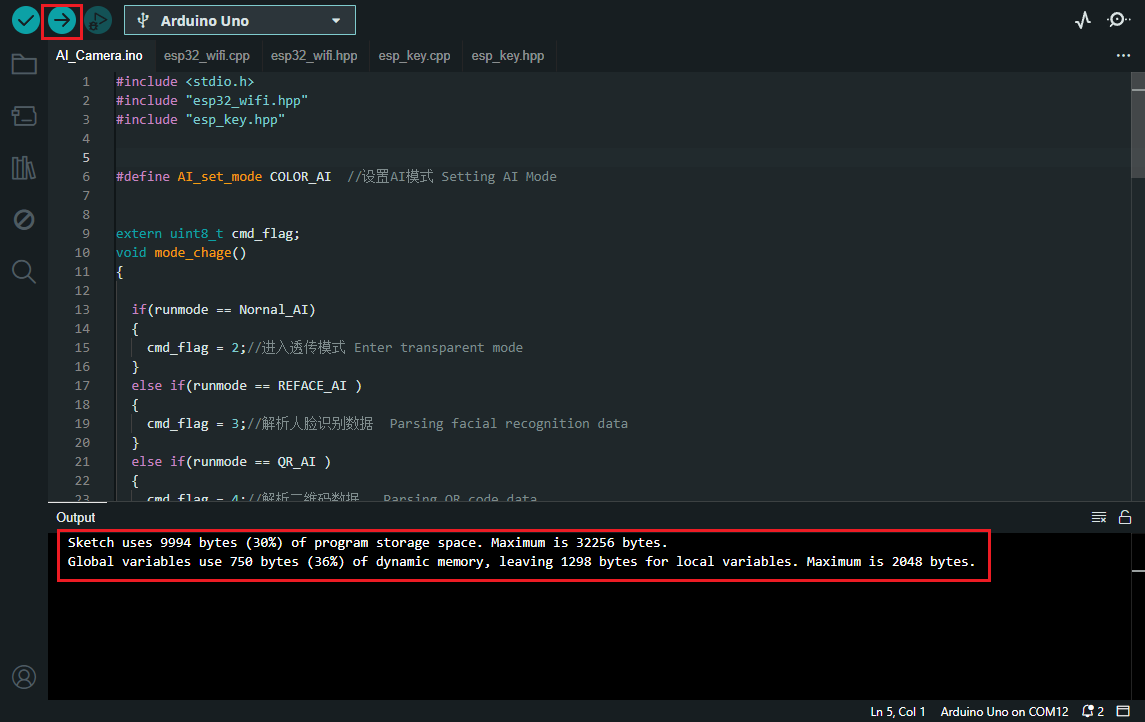Click the "Enter transparent mode" comment

(438, 347)
